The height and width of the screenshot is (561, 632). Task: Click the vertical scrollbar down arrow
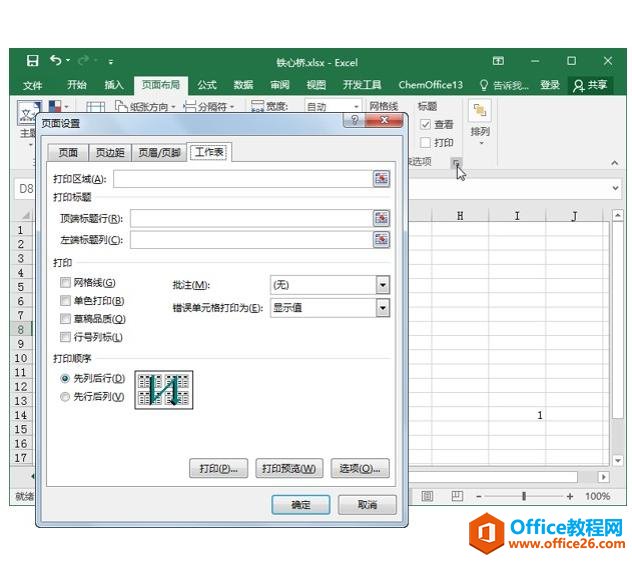(x=617, y=460)
